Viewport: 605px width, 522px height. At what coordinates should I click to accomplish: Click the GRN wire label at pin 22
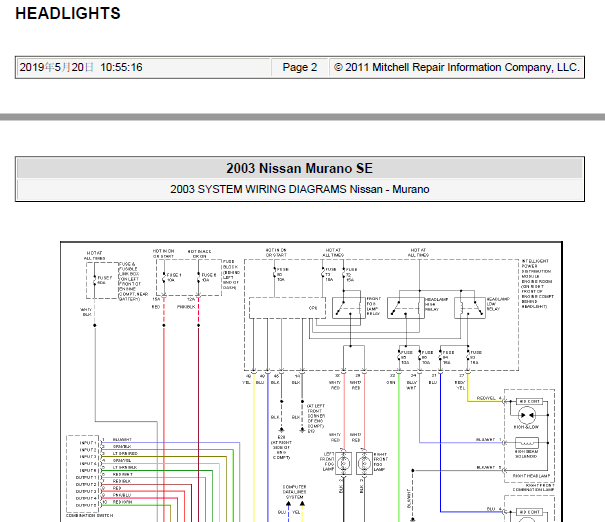(x=391, y=383)
